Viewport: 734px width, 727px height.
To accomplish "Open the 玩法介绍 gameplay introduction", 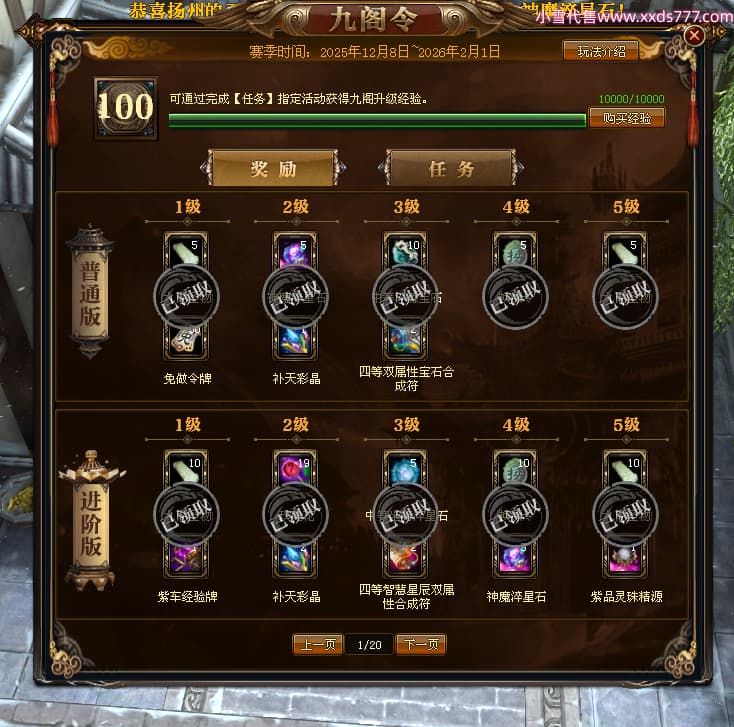I will (x=601, y=51).
